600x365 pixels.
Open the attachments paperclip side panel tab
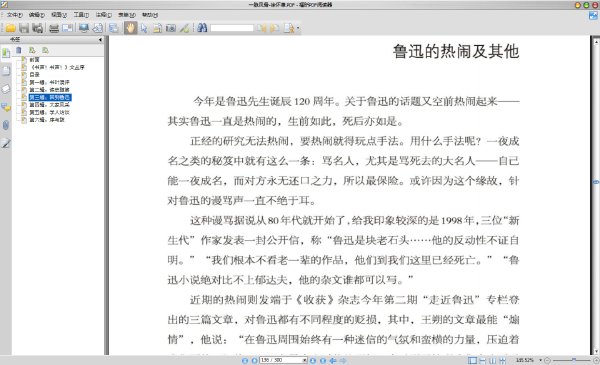[6, 125]
